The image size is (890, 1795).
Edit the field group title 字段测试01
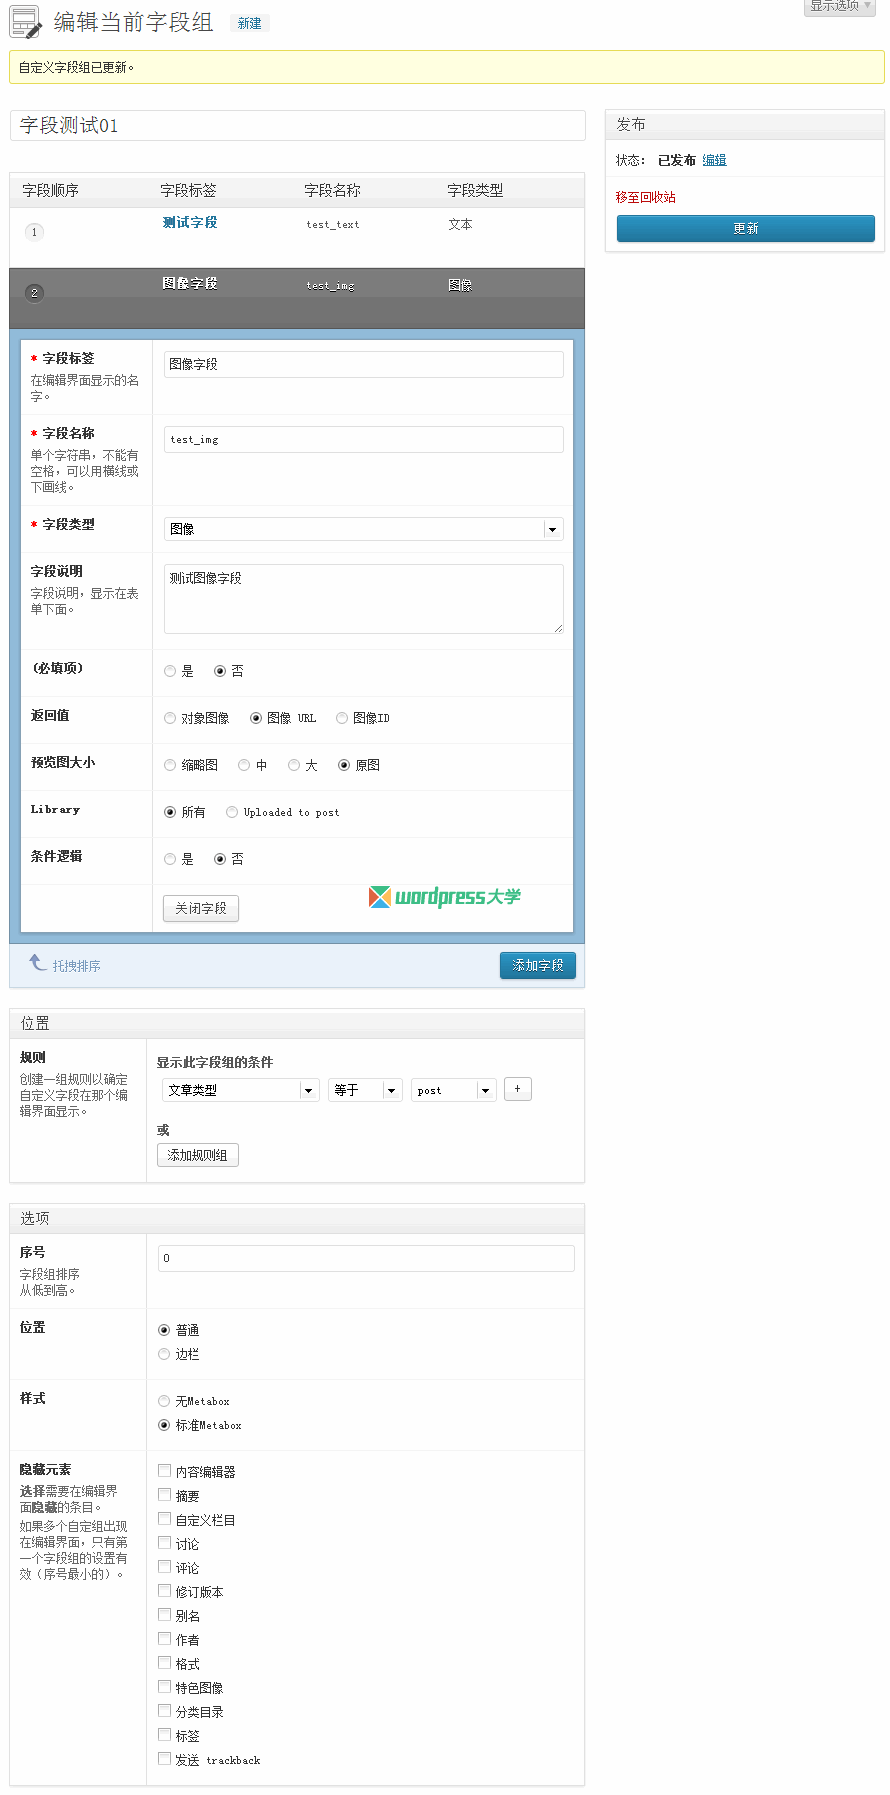click(297, 125)
